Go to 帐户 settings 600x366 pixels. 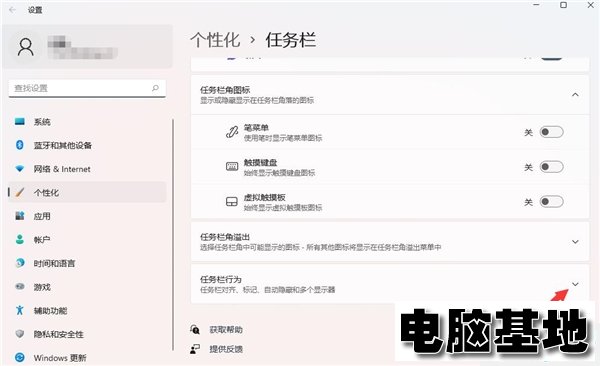[x=87, y=240]
